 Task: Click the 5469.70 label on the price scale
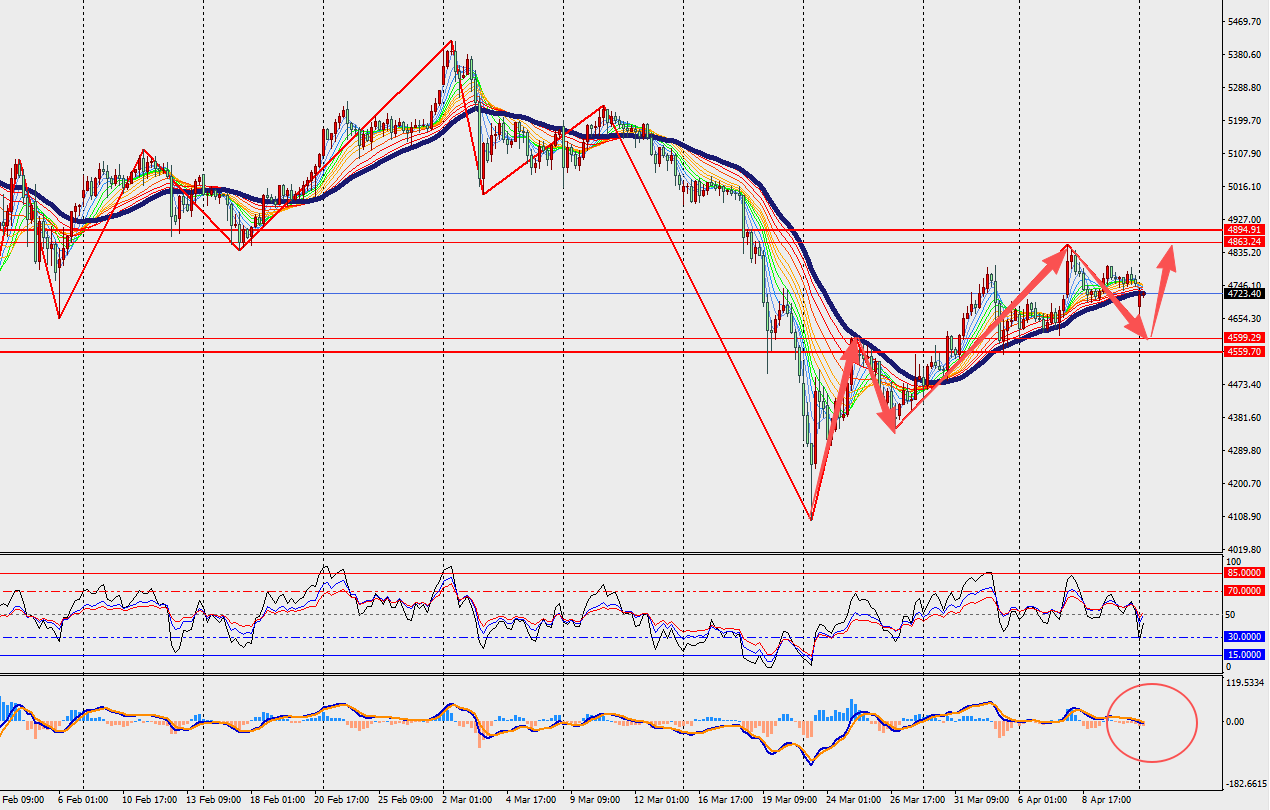tap(1246, 22)
